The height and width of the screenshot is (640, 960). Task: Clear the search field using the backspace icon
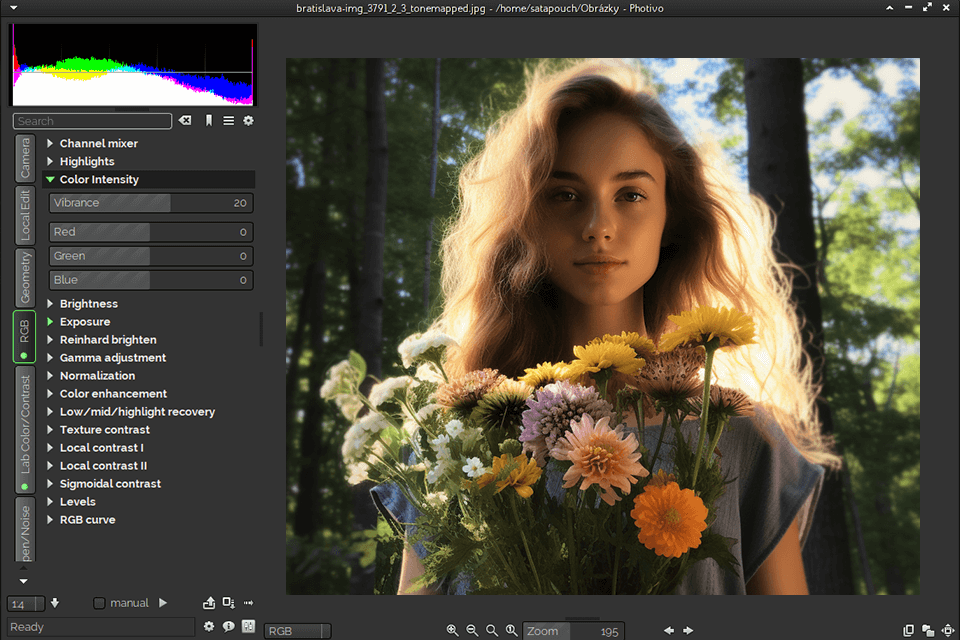pyautogui.click(x=184, y=121)
